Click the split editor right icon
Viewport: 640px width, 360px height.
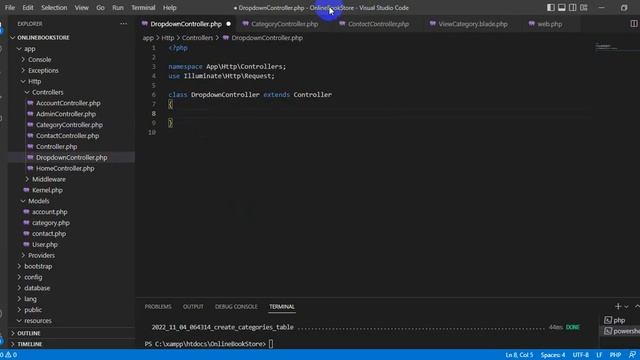(634, 24)
